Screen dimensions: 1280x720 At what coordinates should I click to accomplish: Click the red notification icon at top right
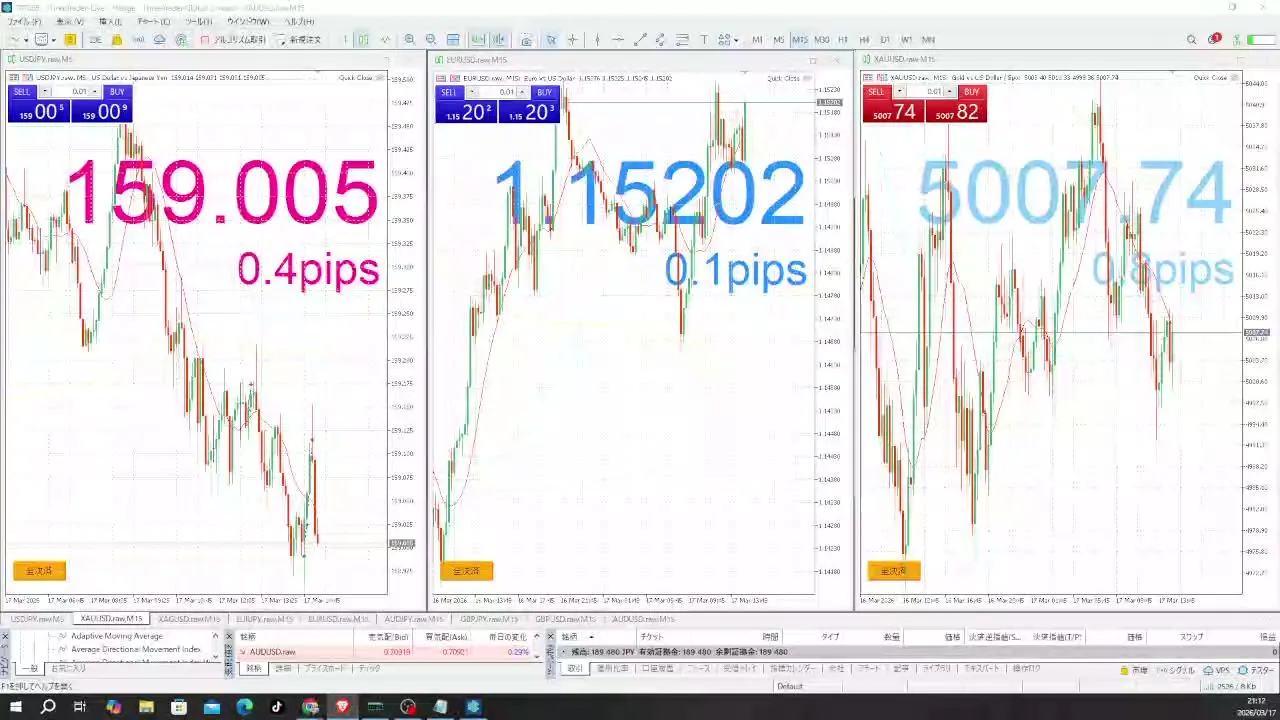click(1213, 39)
